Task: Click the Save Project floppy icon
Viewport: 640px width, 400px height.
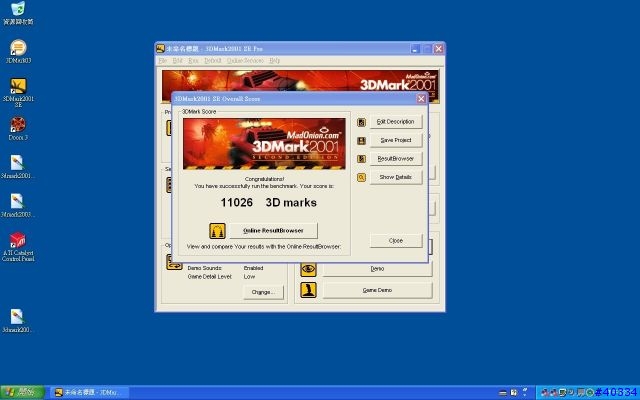Action: pyautogui.click(x=361, y=141)
